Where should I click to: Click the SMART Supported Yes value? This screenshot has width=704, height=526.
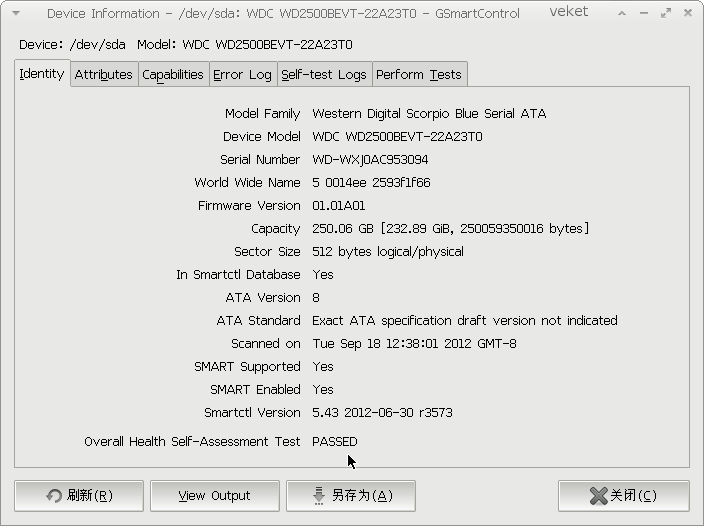point(322,367)
